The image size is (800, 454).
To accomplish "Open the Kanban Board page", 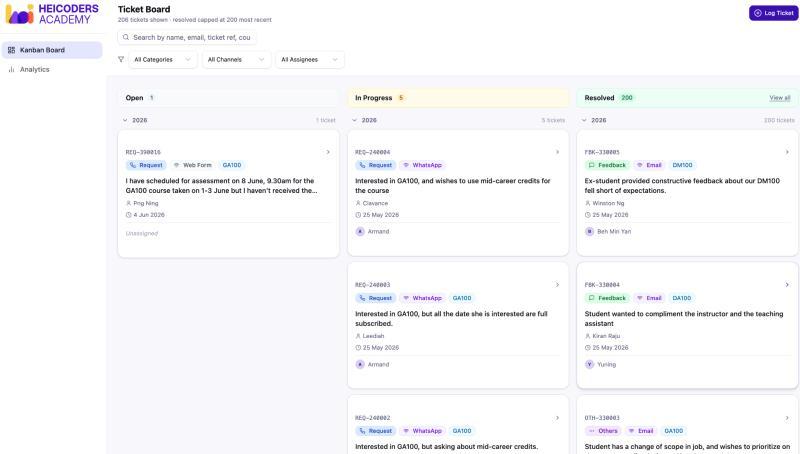I will 52,50.
